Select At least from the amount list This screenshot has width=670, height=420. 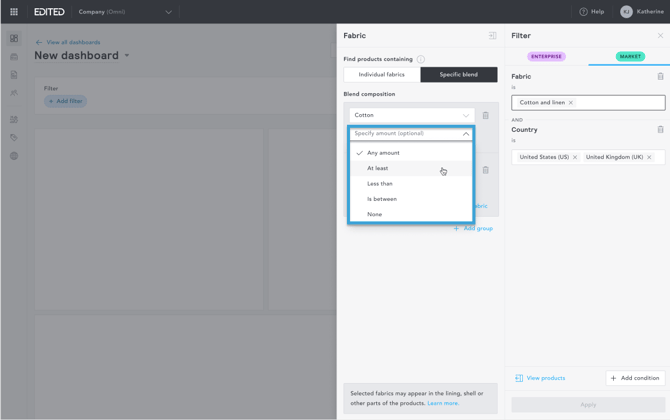378,168
